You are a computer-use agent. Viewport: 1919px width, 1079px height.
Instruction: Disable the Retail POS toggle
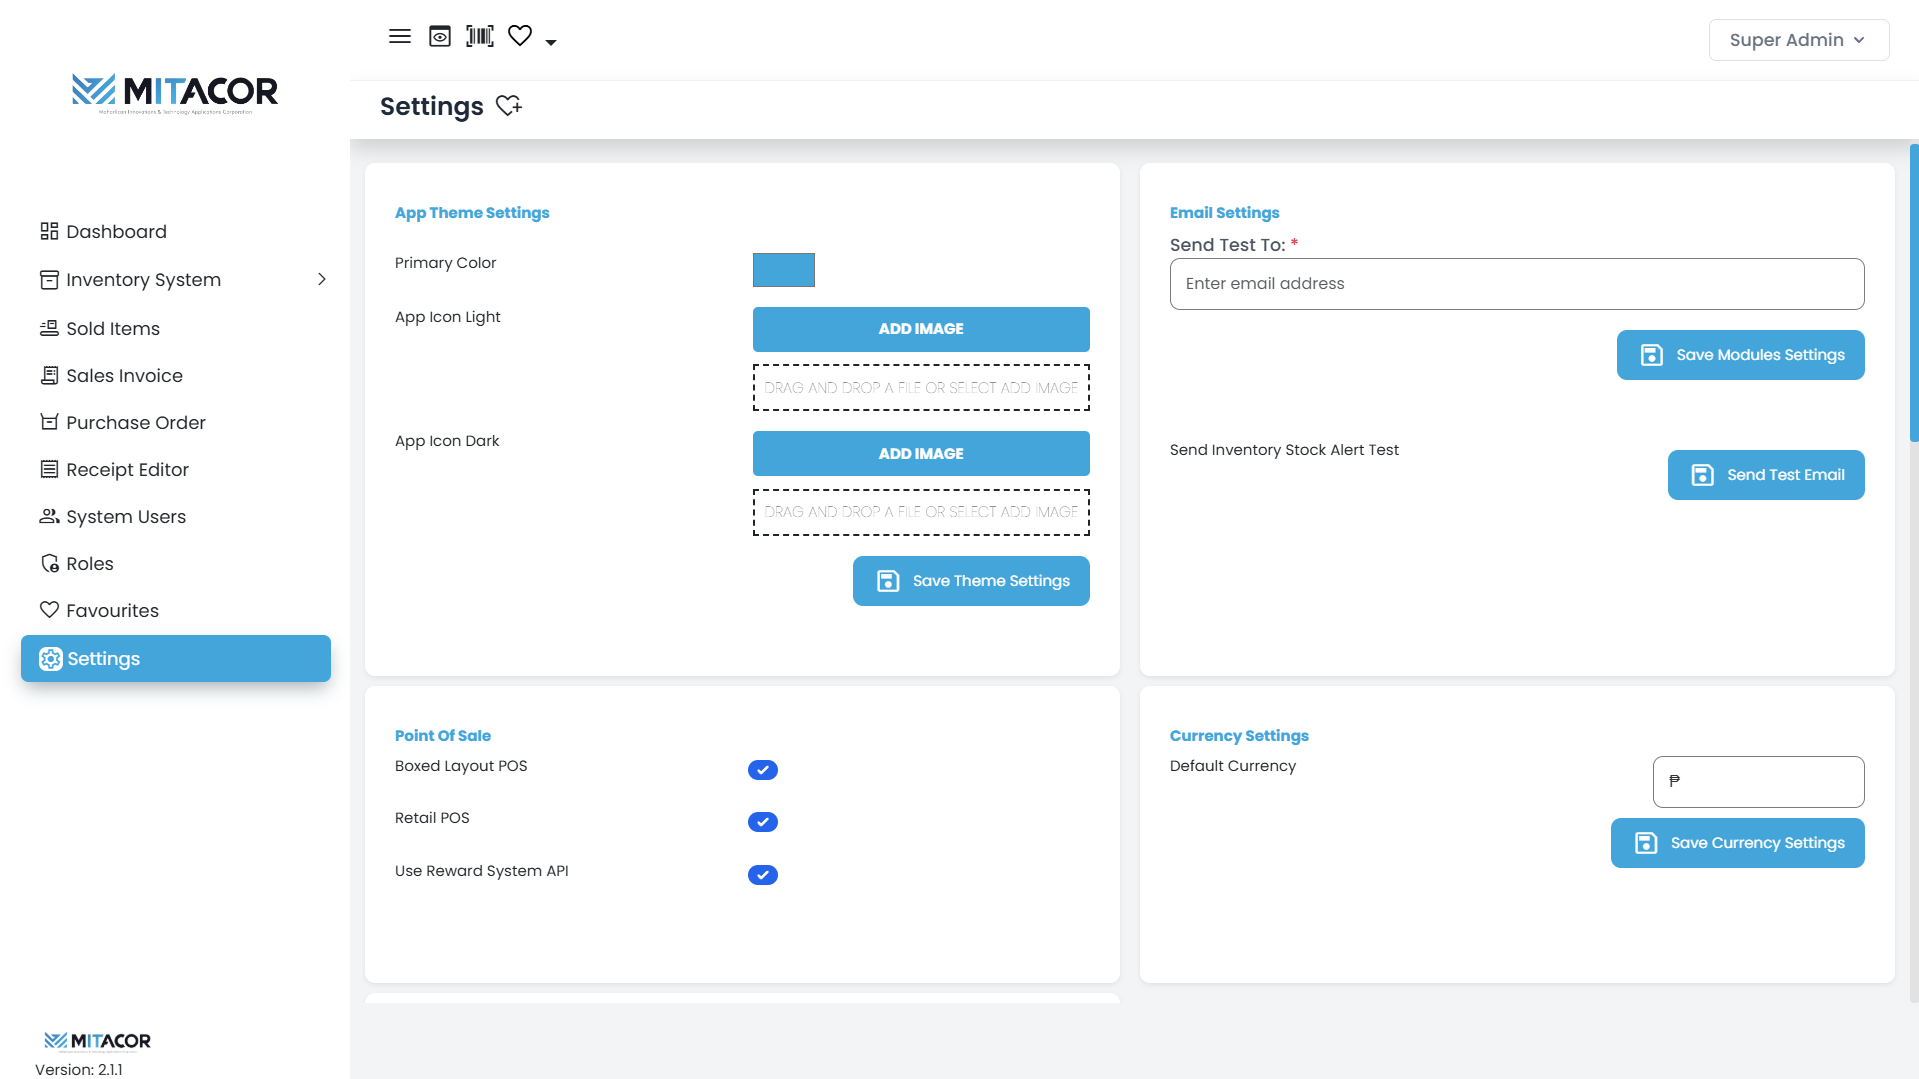(762, 822)
